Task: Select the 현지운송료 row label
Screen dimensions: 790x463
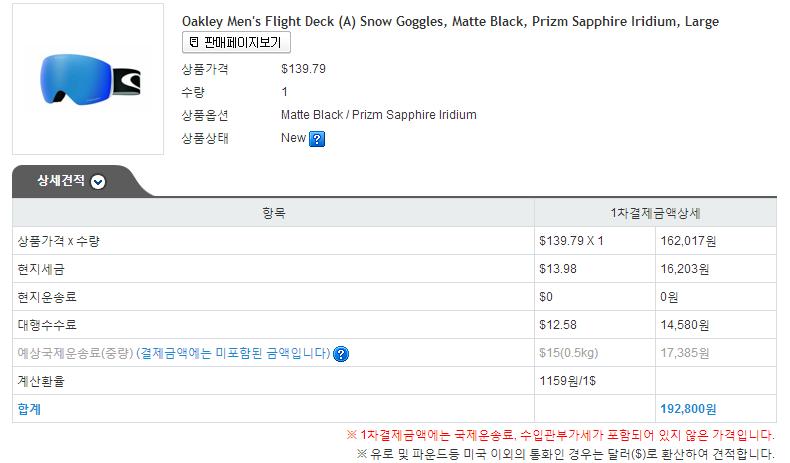Action: (x=47, y=297)
